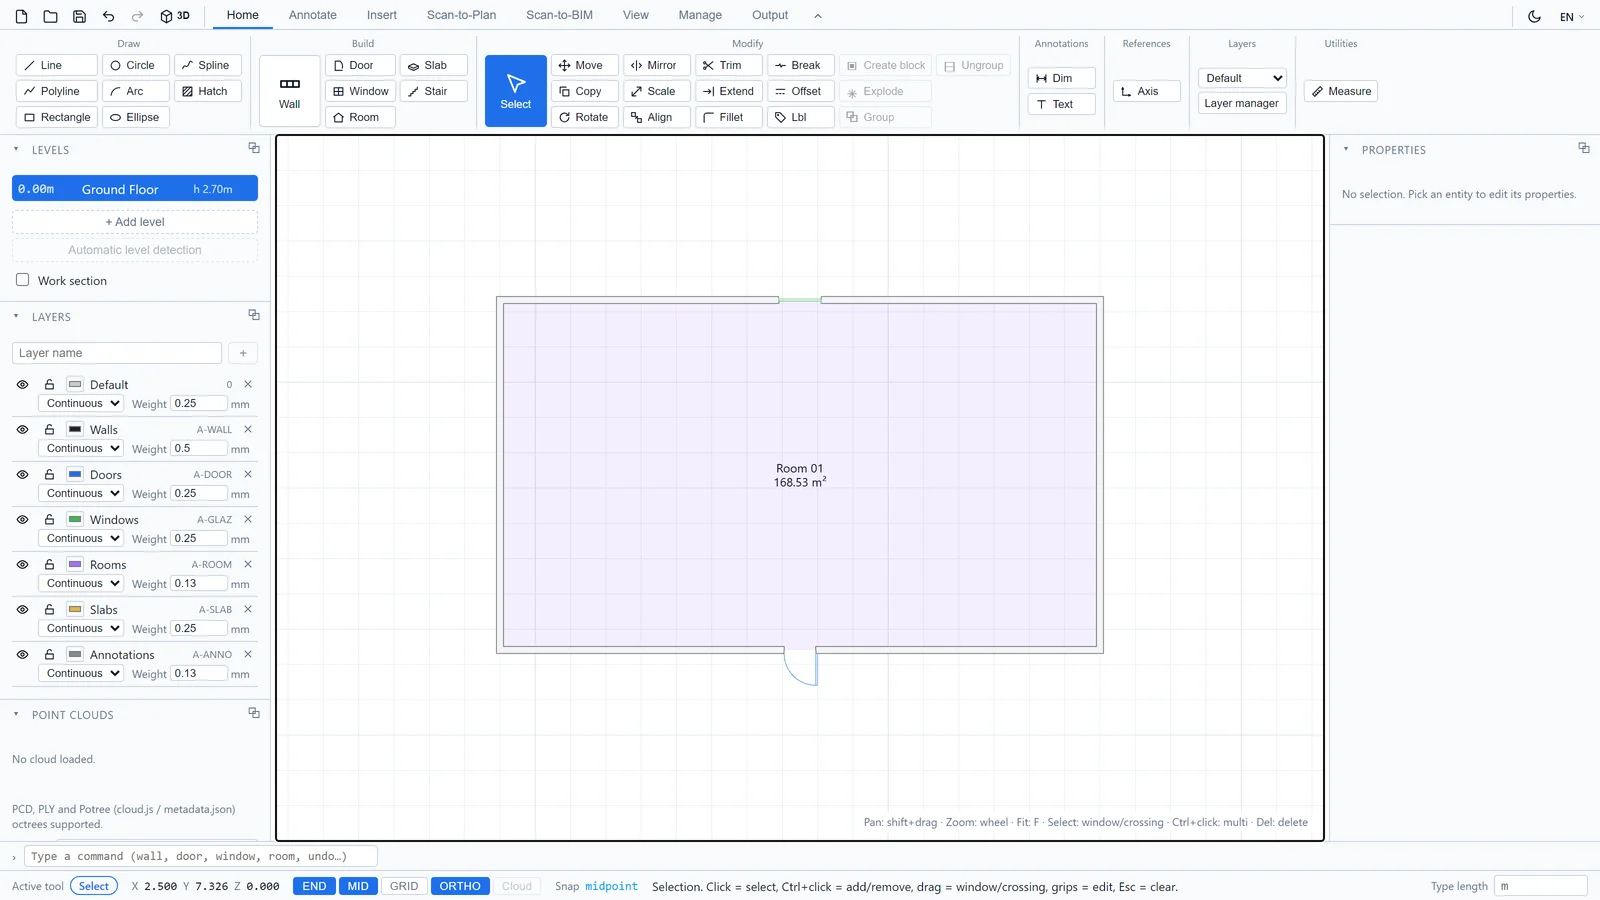Lock the Rooms layer
The width and height of the screenshot is (1600, 900).
pos(49,564)
